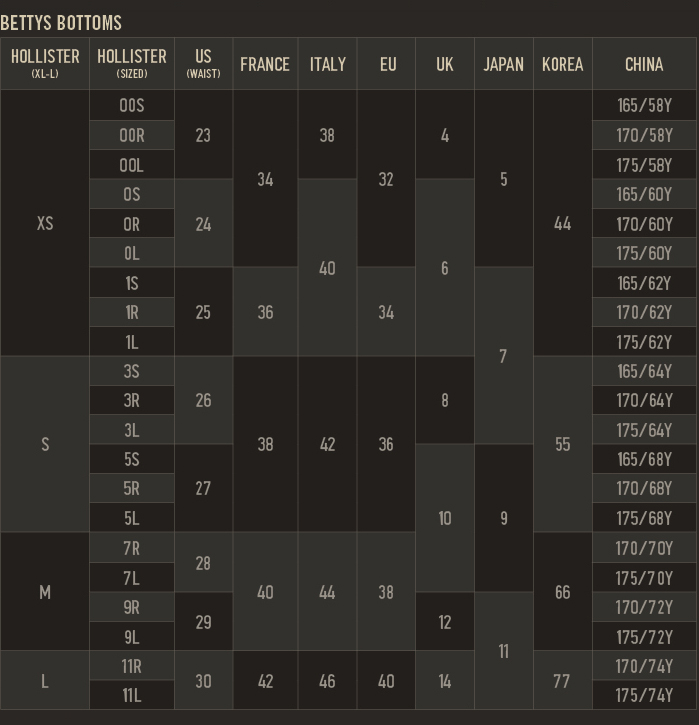The height and width of the screenshot is (725, 699).
Task: Click the 175/74Y China size cell
Action: pyautogui.click(x=644, y=694)
